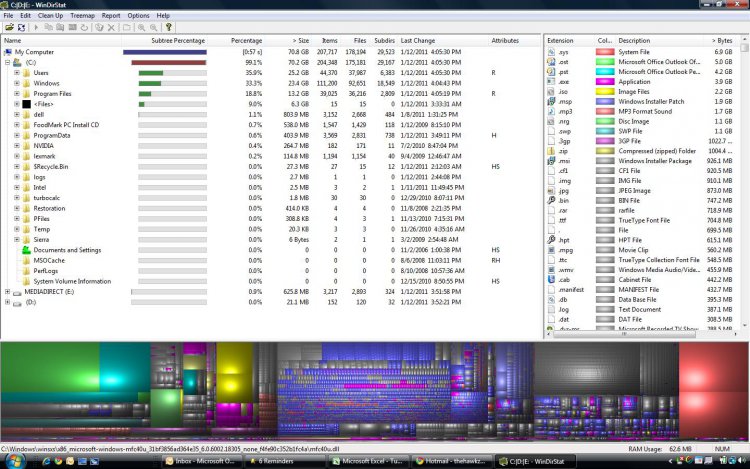Screen dimensions: 750x469
Task: Expand the NVIDIA folder node
Action: click(x=17, y=146)
